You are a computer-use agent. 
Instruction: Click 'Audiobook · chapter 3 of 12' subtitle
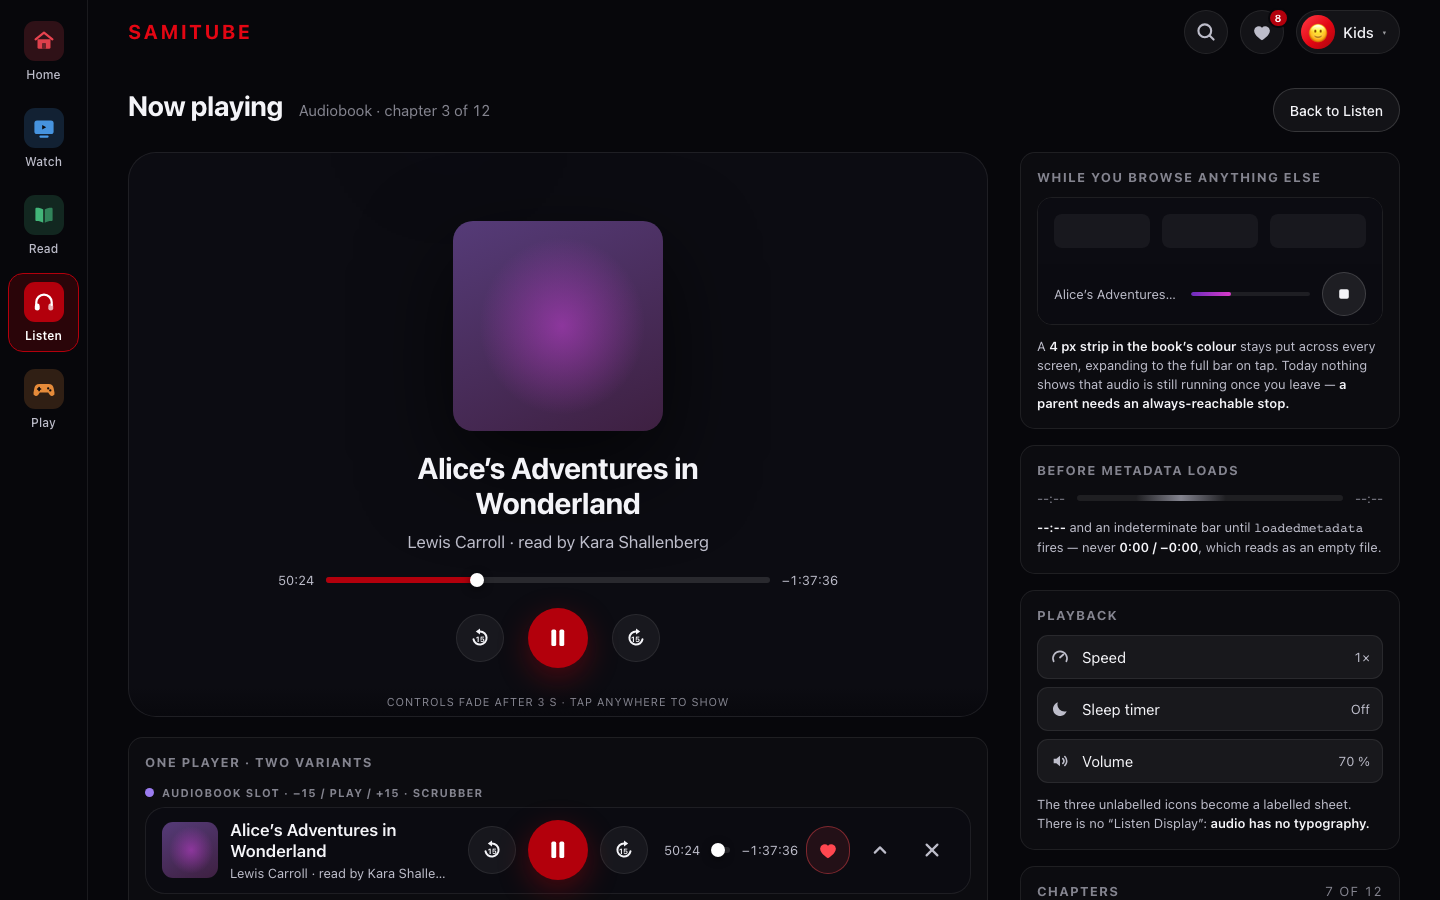pyautogui.click(x=394, y=111)
